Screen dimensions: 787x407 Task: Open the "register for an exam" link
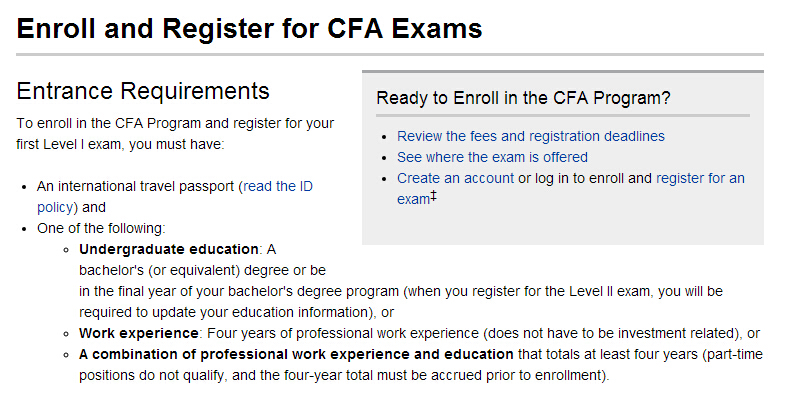point(700,178)
